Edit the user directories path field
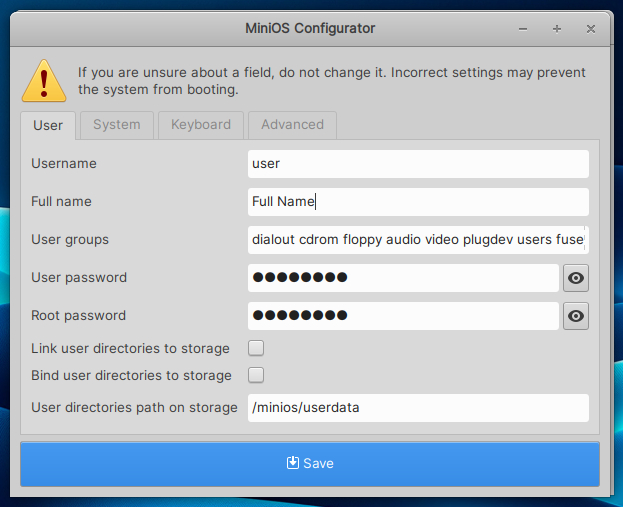623x507 pixels. click(418, 408)
